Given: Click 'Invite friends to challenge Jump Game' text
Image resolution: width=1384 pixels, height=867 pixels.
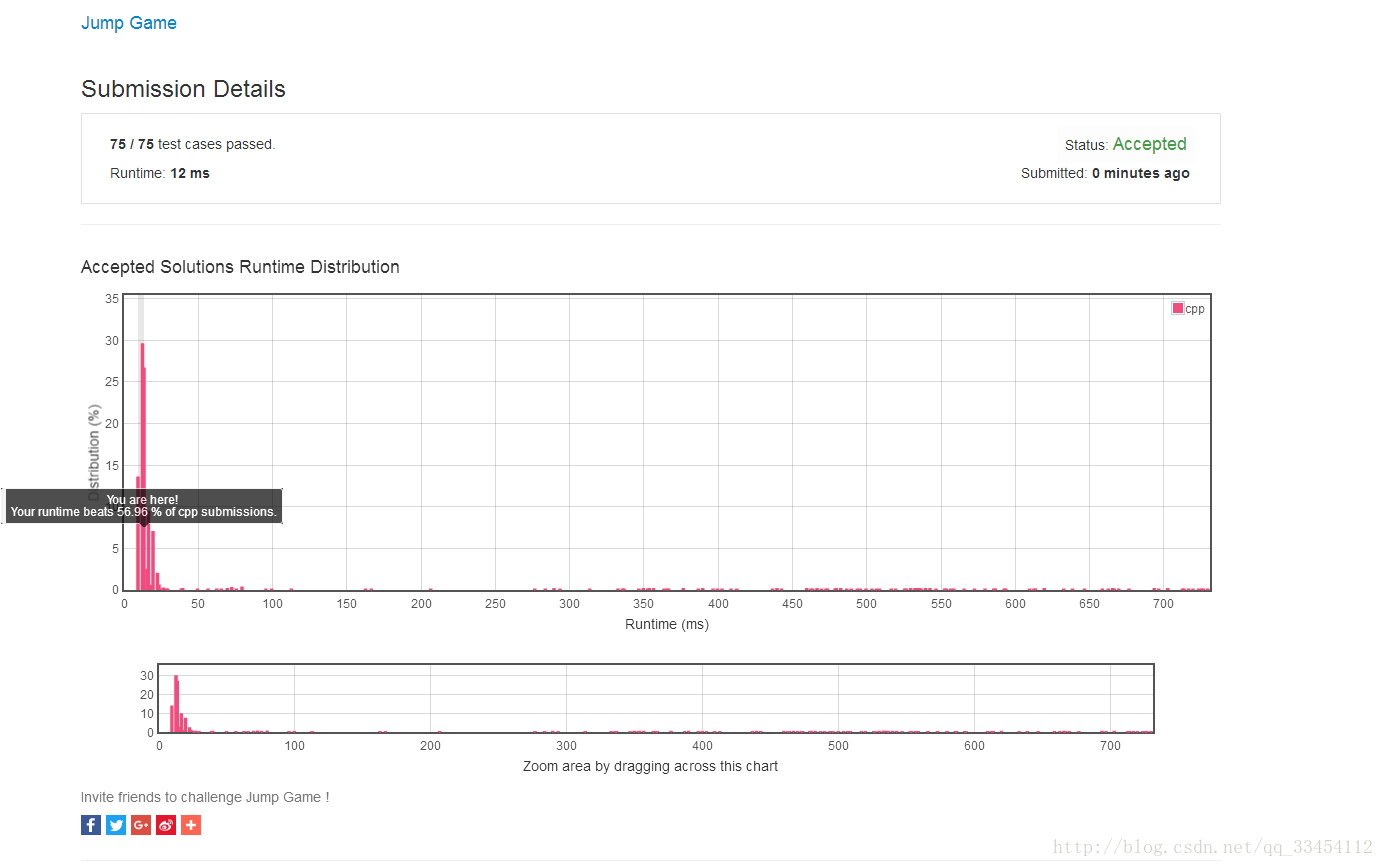Looking at the screenshot, I should (x=205, y=797).
